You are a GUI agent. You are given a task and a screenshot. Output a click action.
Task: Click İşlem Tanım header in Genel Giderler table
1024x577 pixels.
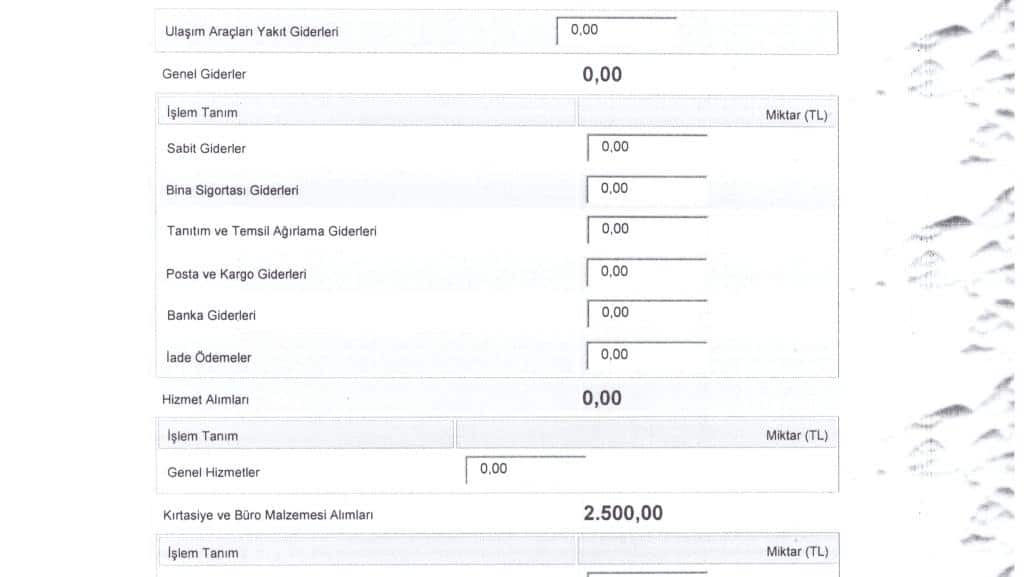(202, 113)
